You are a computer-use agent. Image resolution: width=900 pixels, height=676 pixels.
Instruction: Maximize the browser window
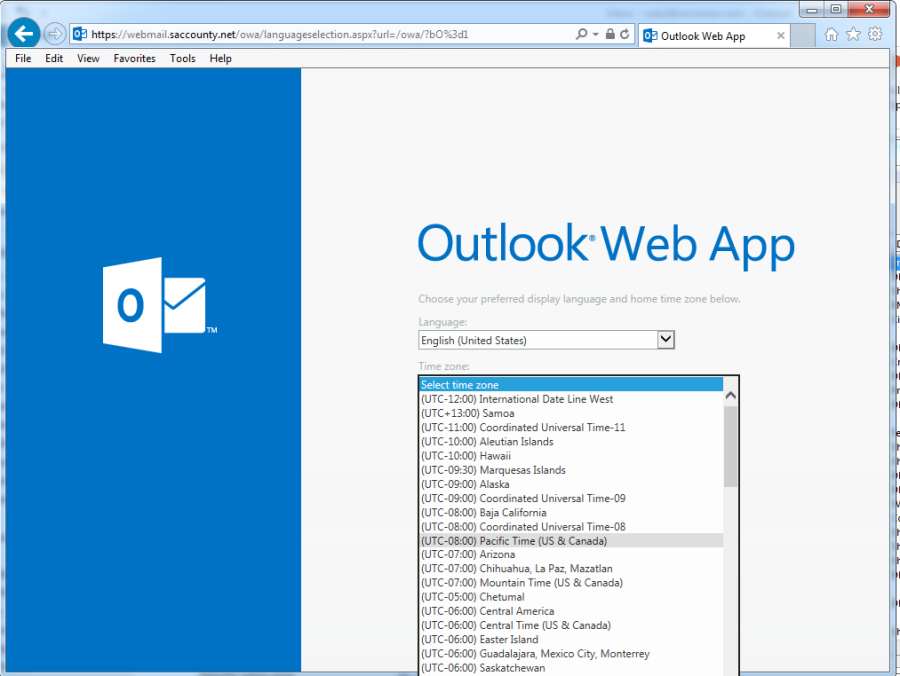[836, 9]
